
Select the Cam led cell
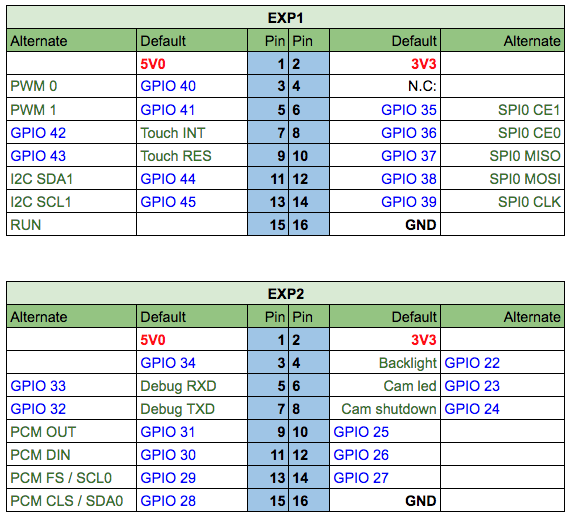(385, 386)
